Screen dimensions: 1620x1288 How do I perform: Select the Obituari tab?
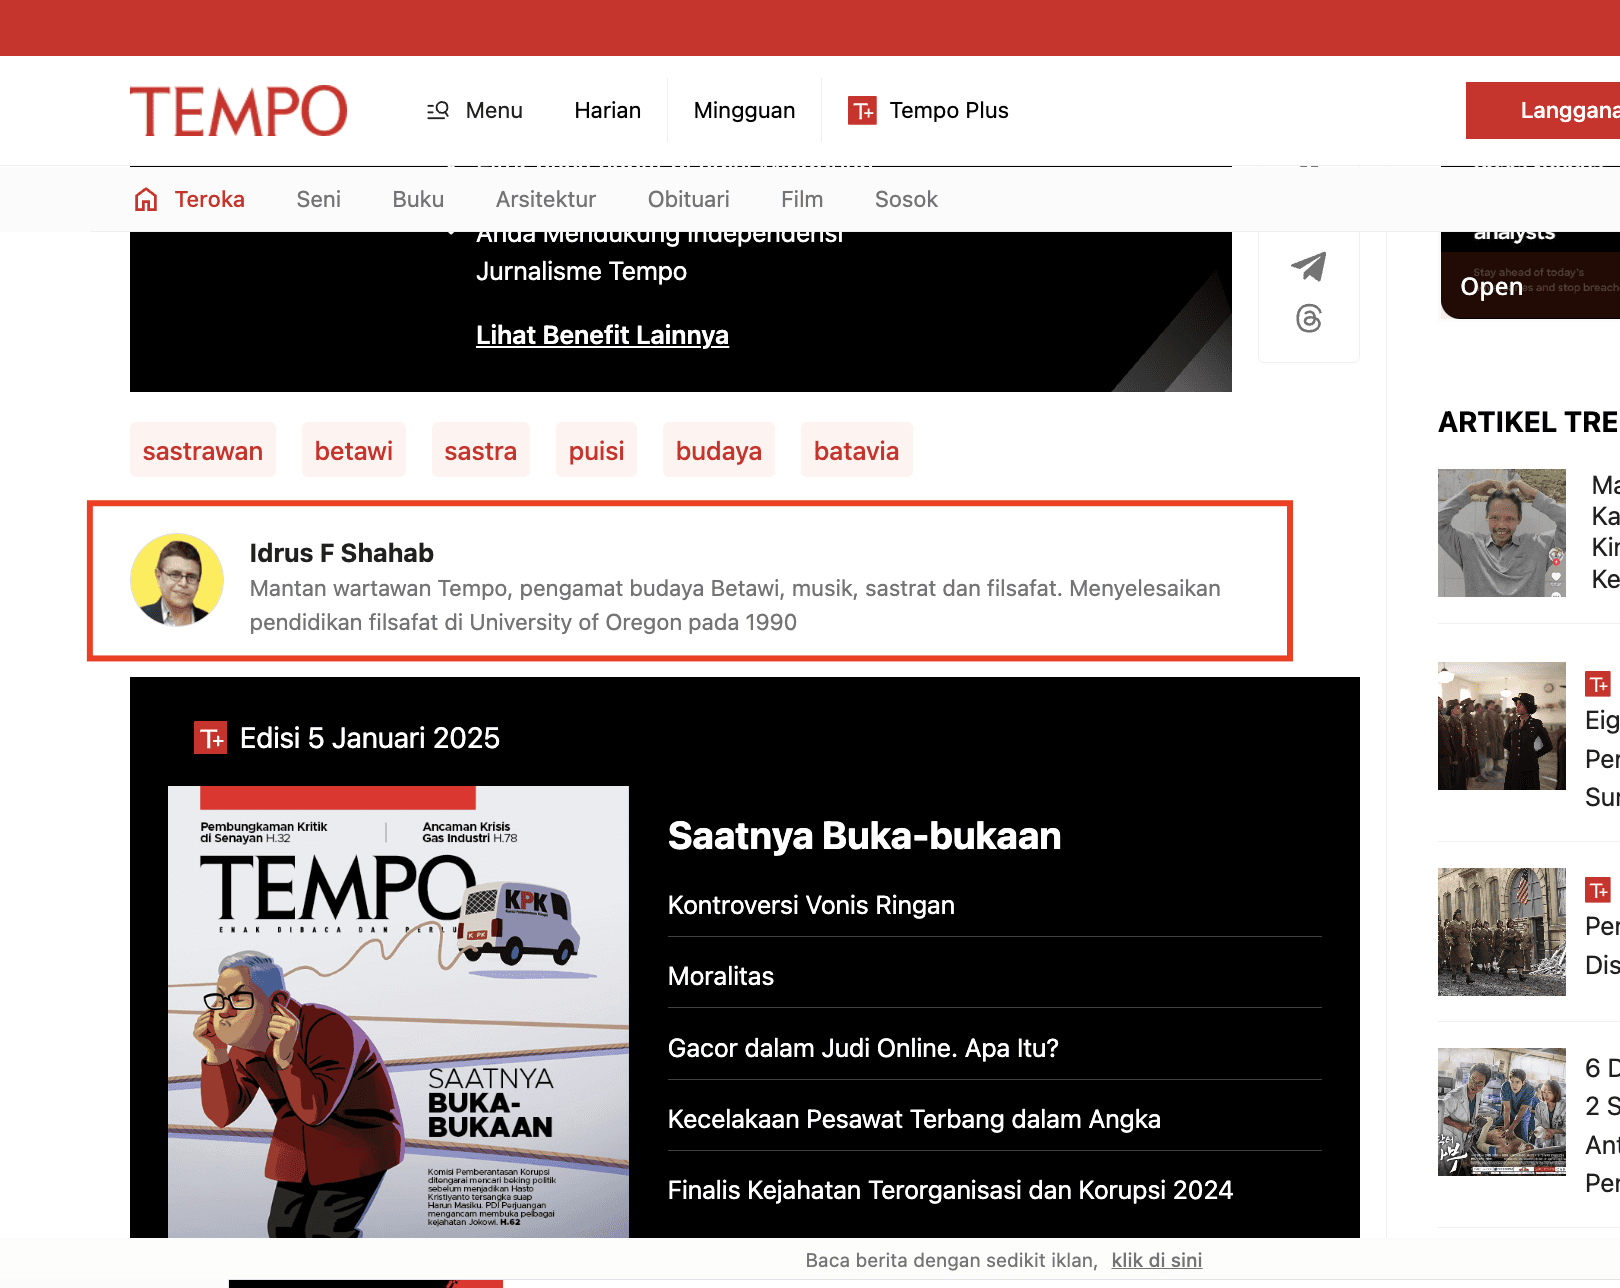(689, 199)
